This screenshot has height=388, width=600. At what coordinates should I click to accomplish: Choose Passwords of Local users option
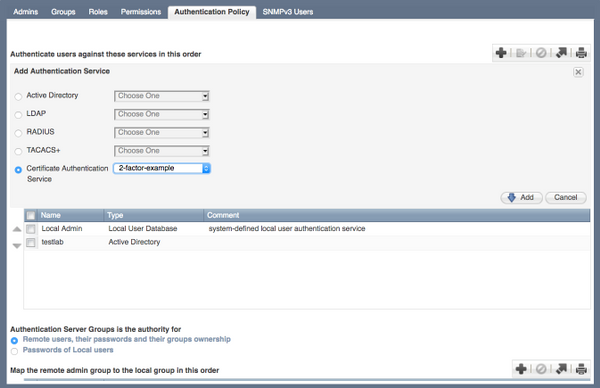(x=14, y=351)
